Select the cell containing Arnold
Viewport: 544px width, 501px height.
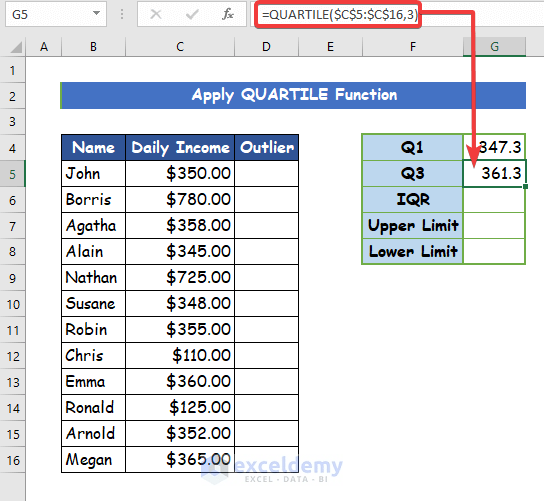pyautogui.click(x=93, y=434)
